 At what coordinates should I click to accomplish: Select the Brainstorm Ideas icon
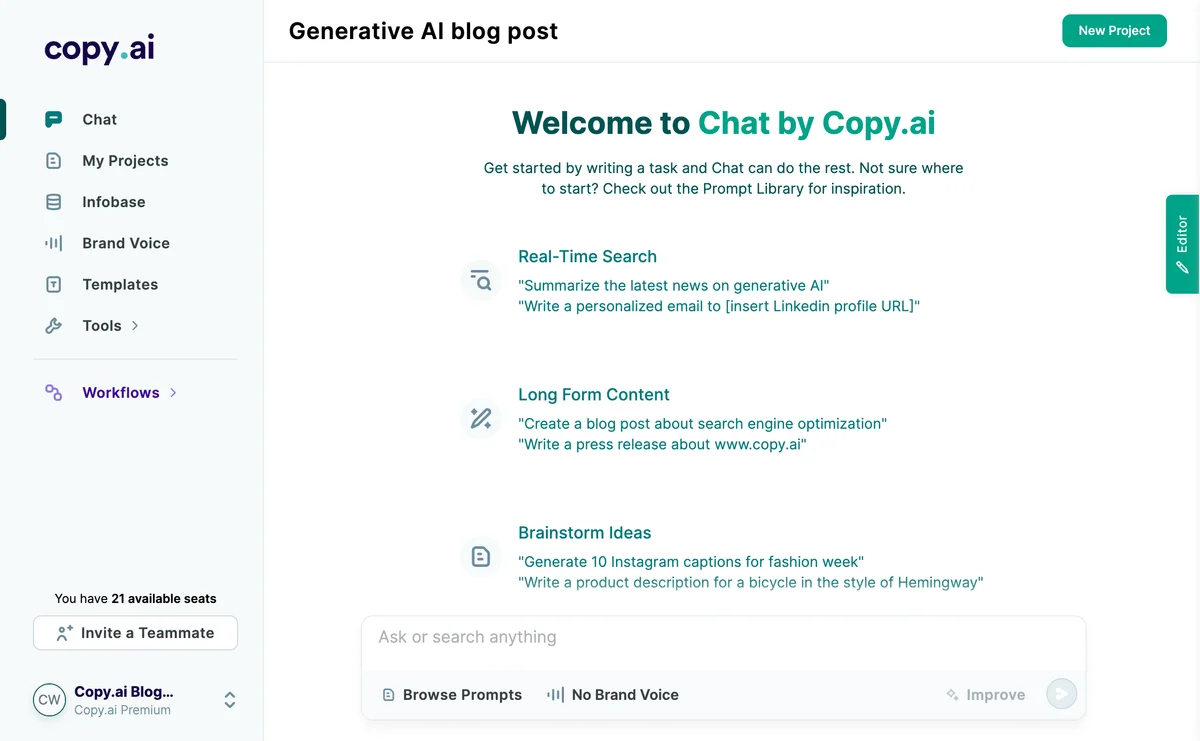[480, 556]
